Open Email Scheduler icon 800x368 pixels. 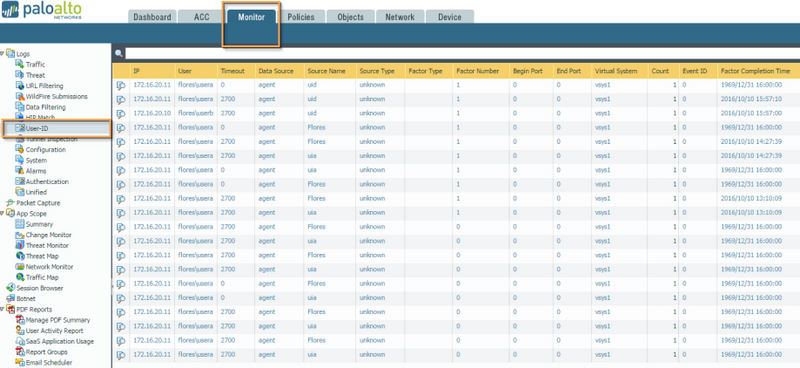click(19, 362)
